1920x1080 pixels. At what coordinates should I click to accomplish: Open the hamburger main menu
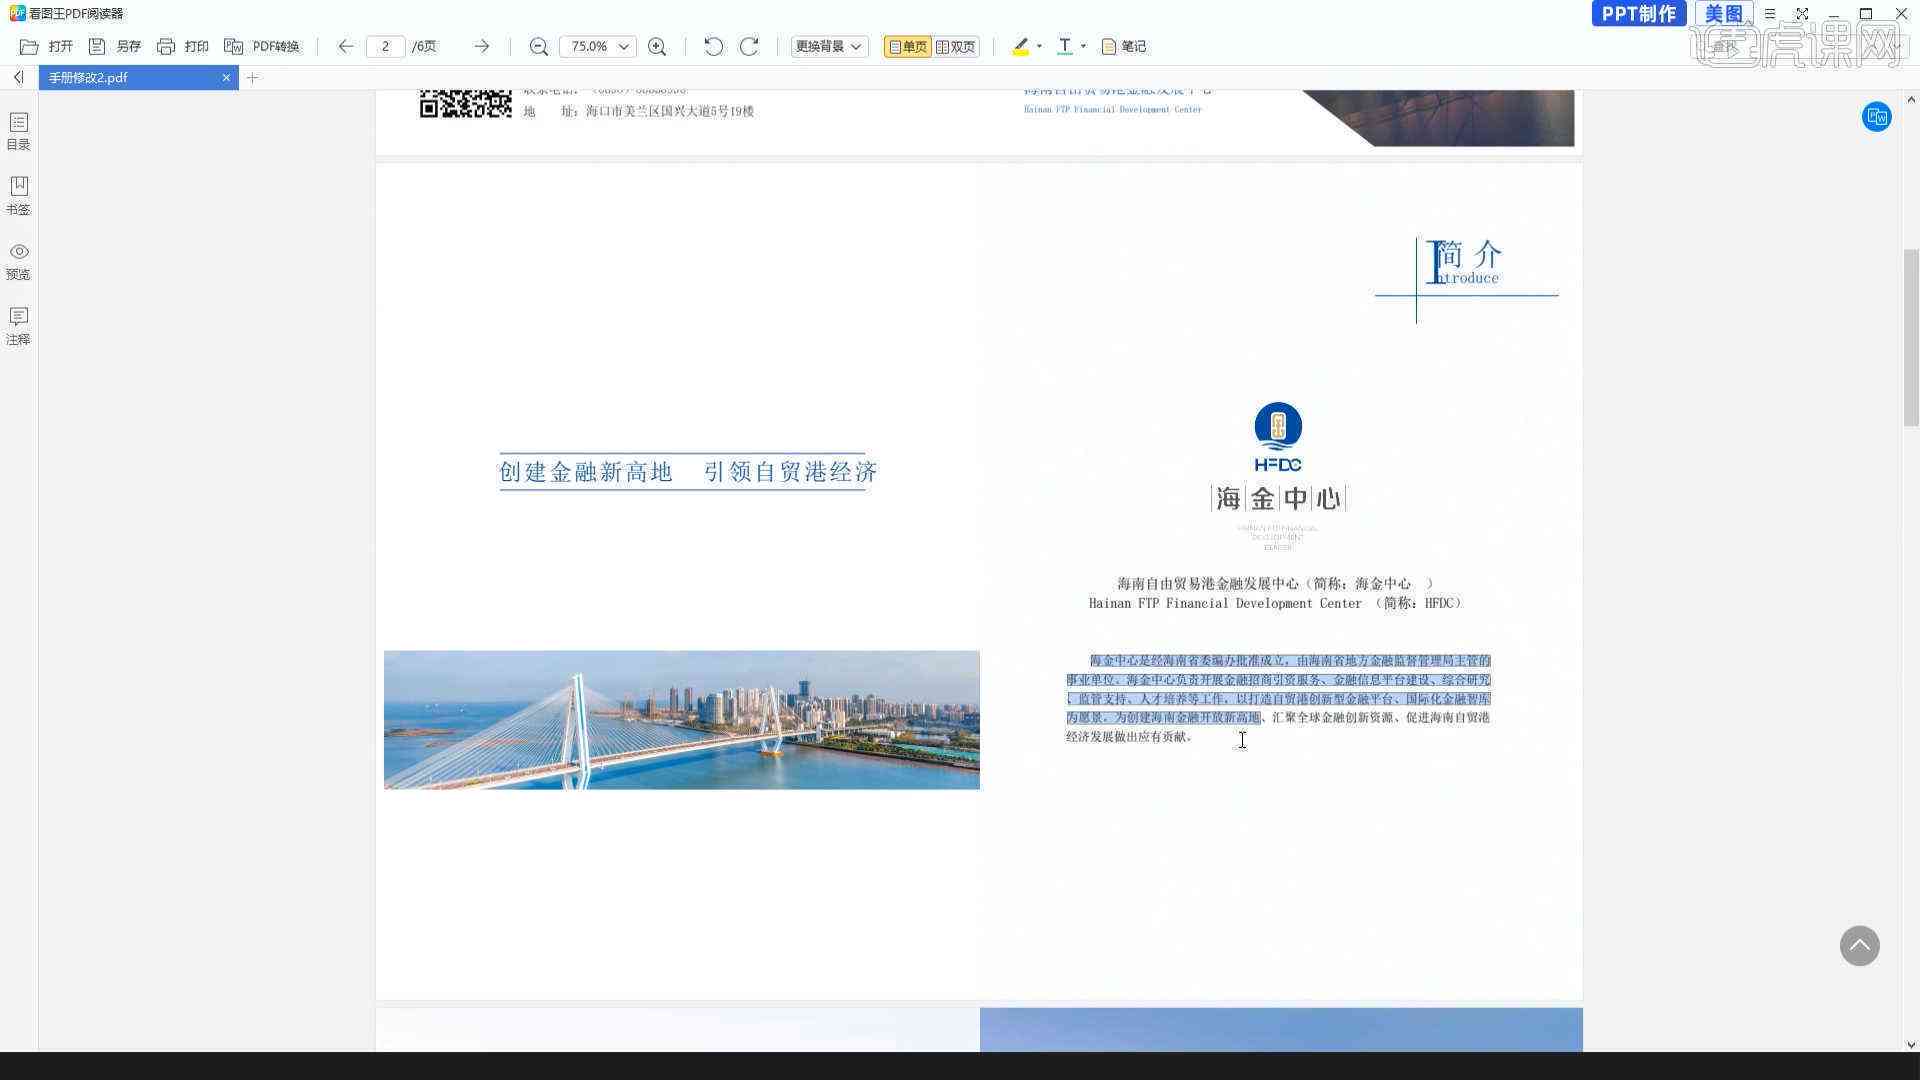(1770, 14)
